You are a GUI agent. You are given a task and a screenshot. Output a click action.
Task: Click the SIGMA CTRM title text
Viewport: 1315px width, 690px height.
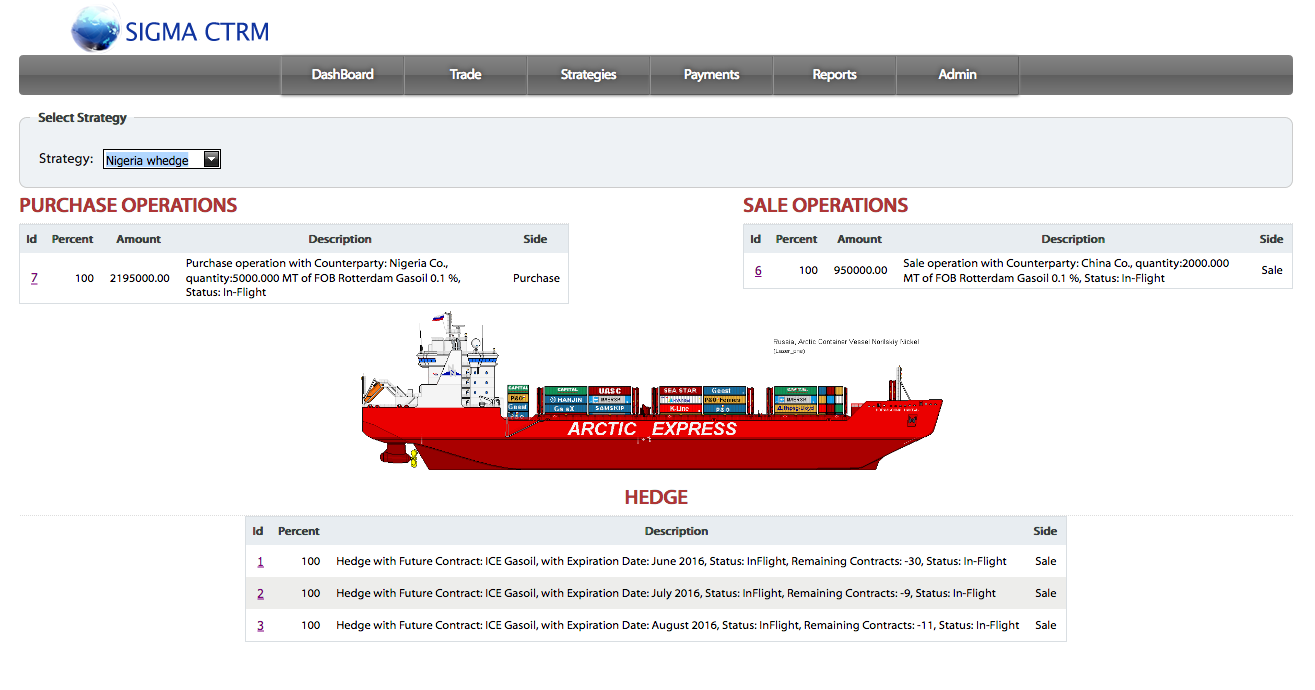click(x=197, y=32)
